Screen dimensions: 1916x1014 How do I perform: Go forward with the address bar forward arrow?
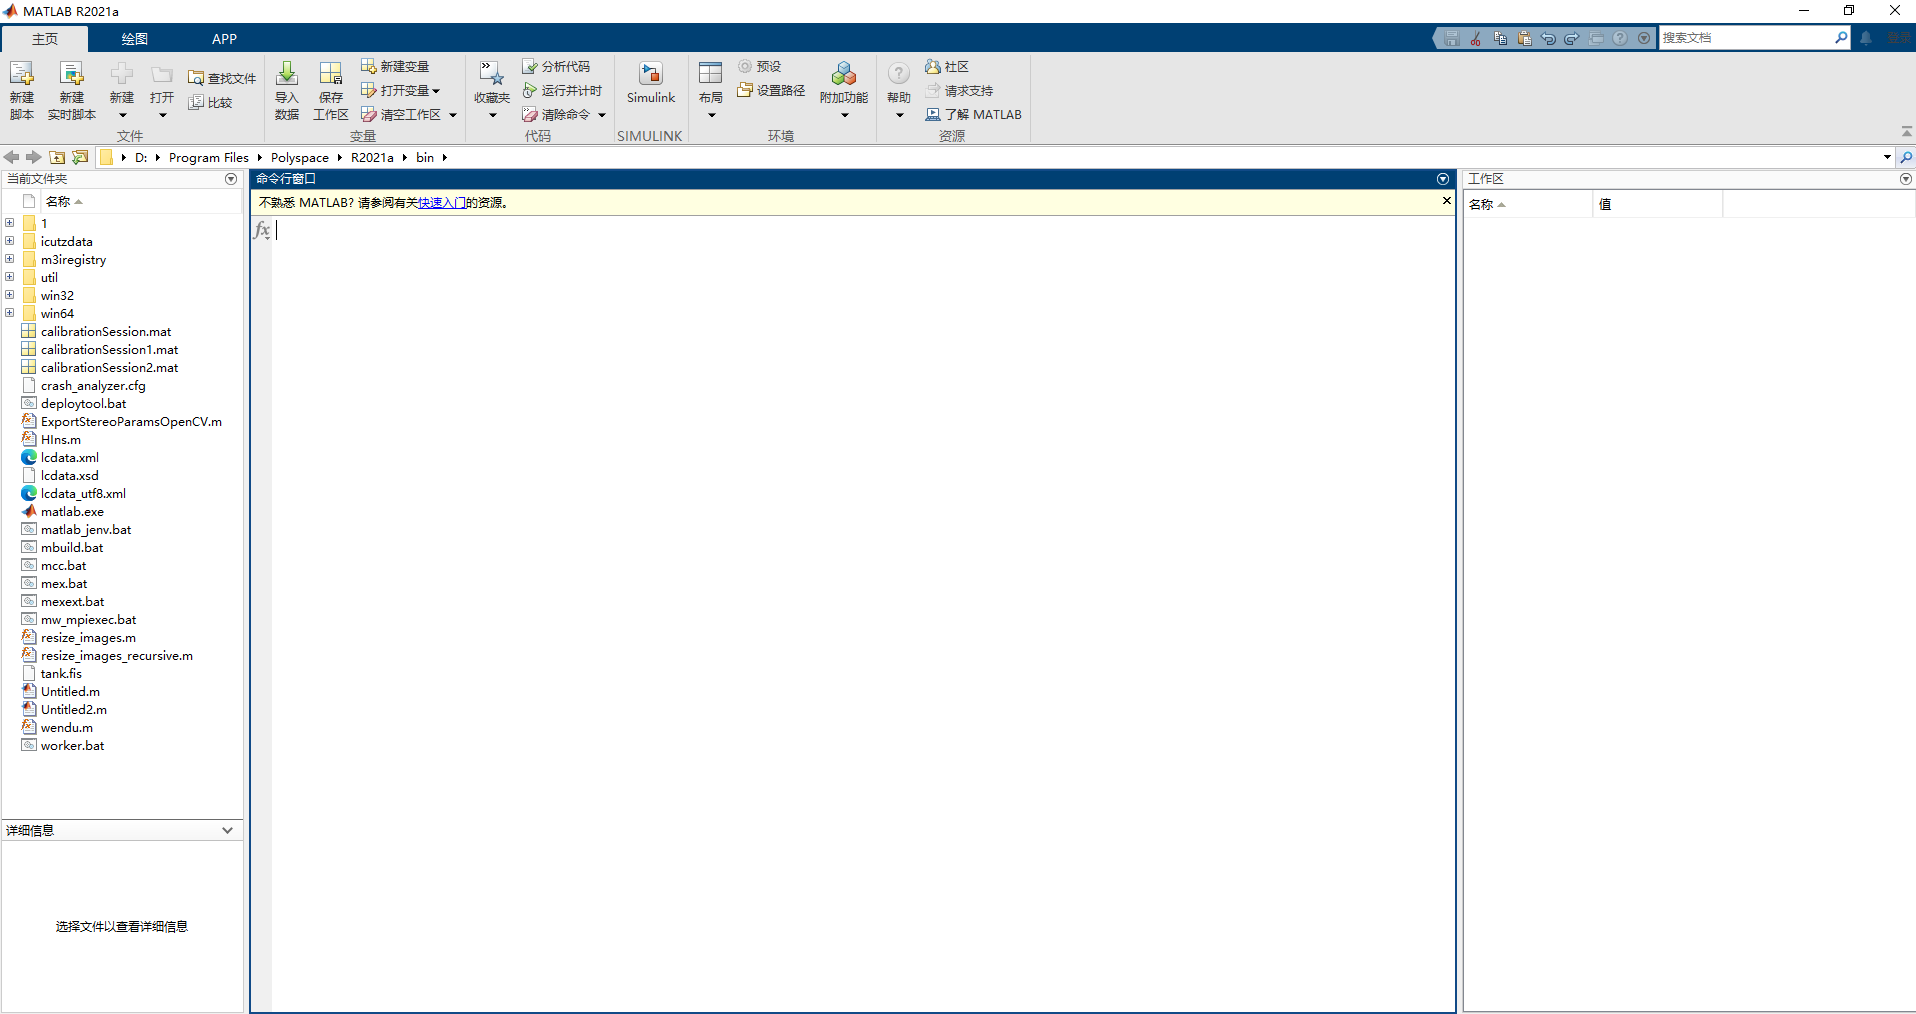(34, 157)
